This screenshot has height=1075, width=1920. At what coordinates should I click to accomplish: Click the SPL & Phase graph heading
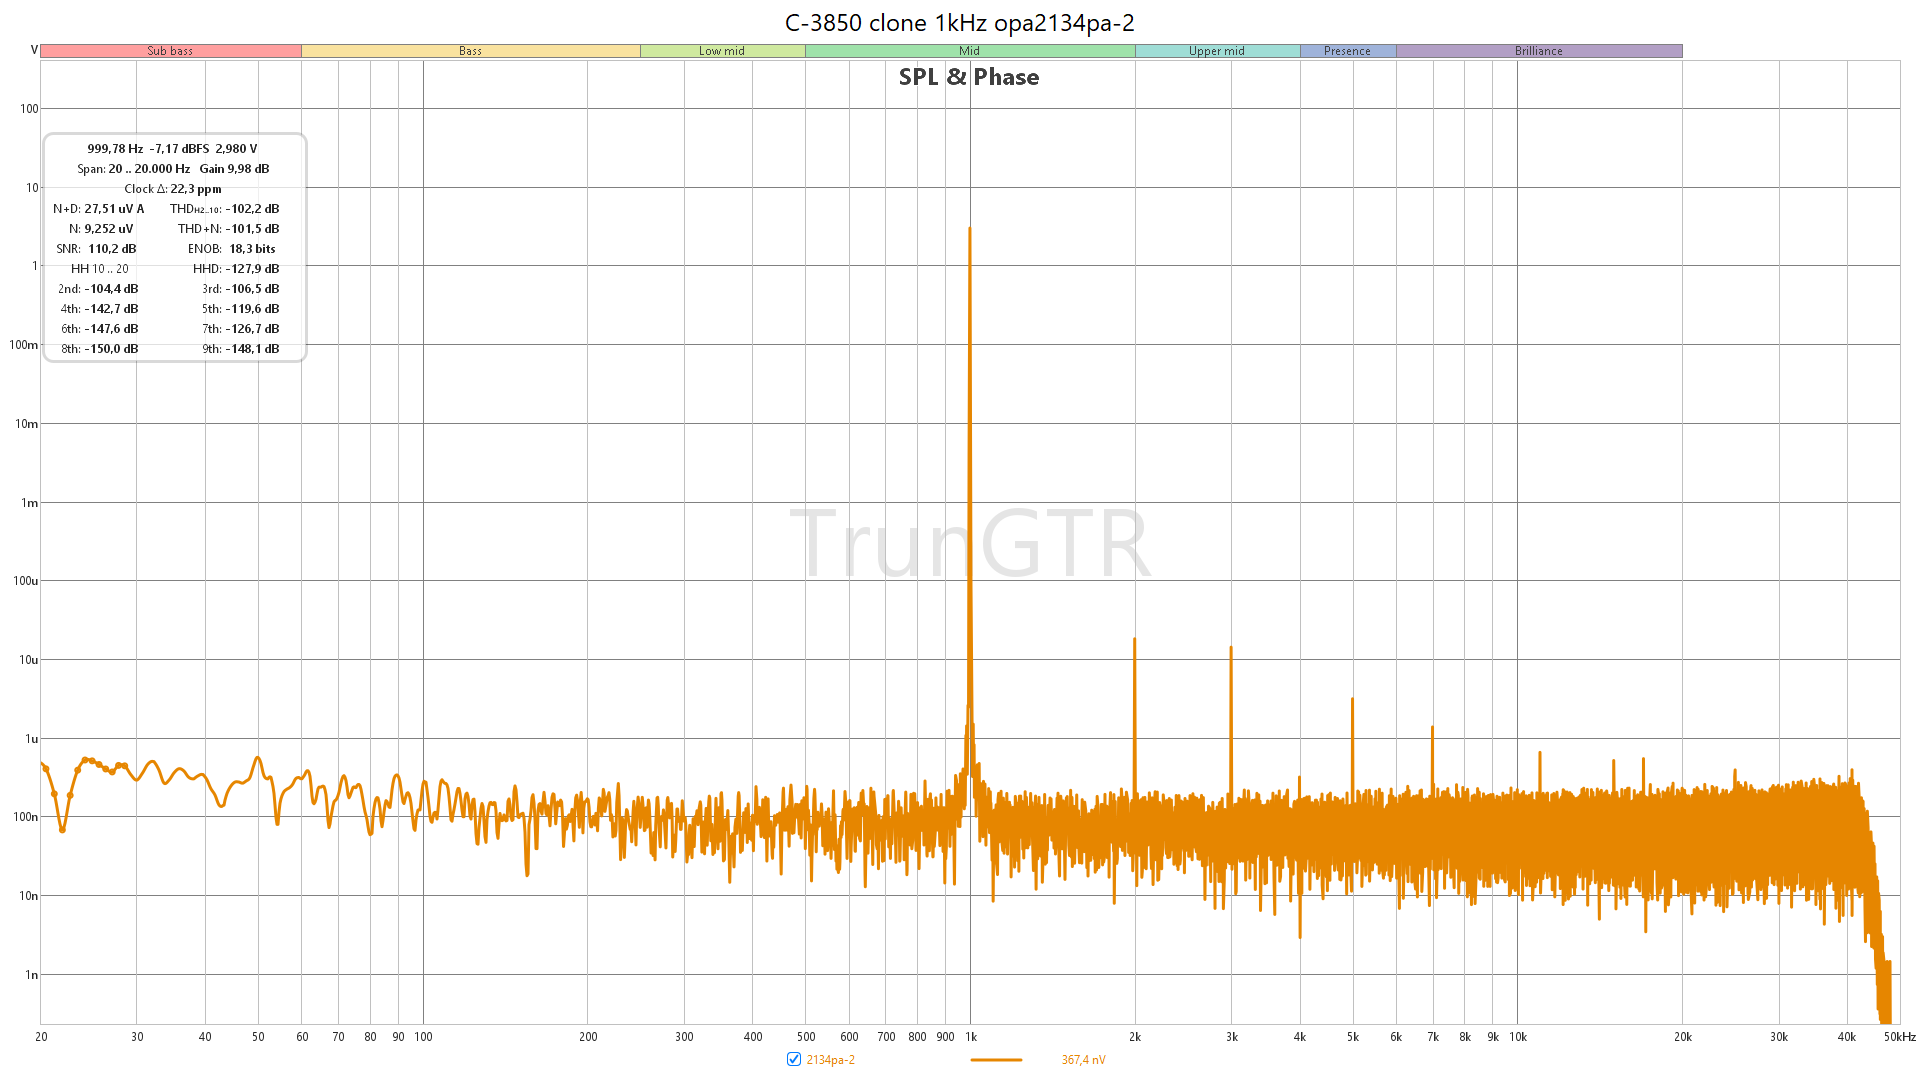click(968, 77)
